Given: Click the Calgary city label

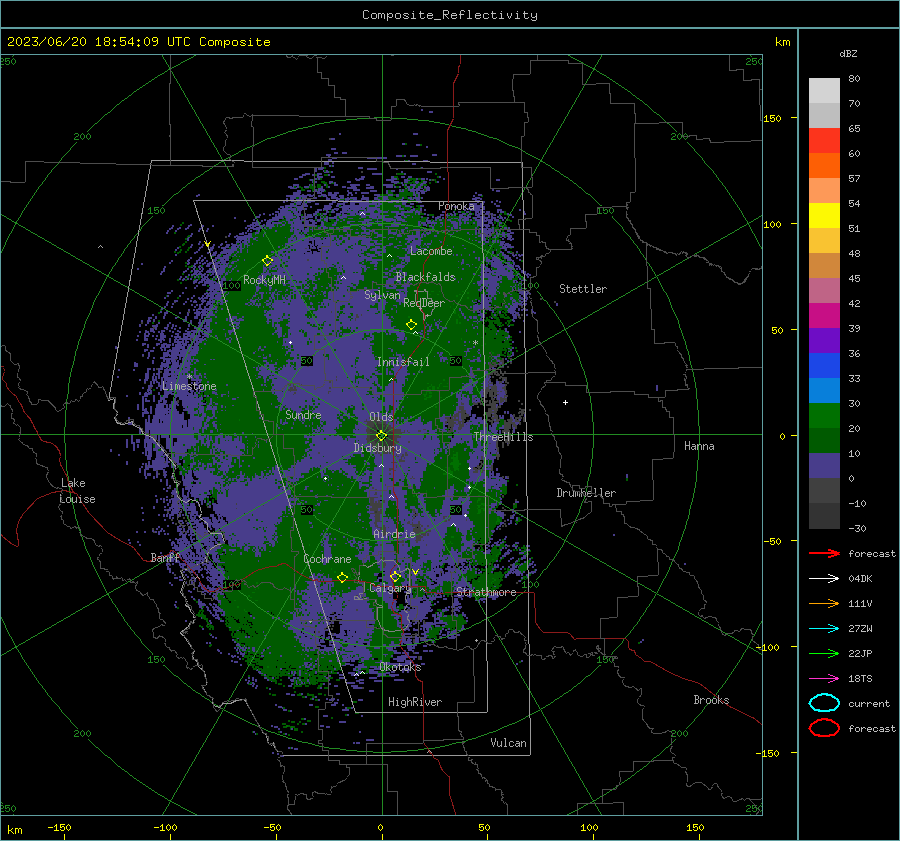Looking at the screenshot, I should 390,588.
